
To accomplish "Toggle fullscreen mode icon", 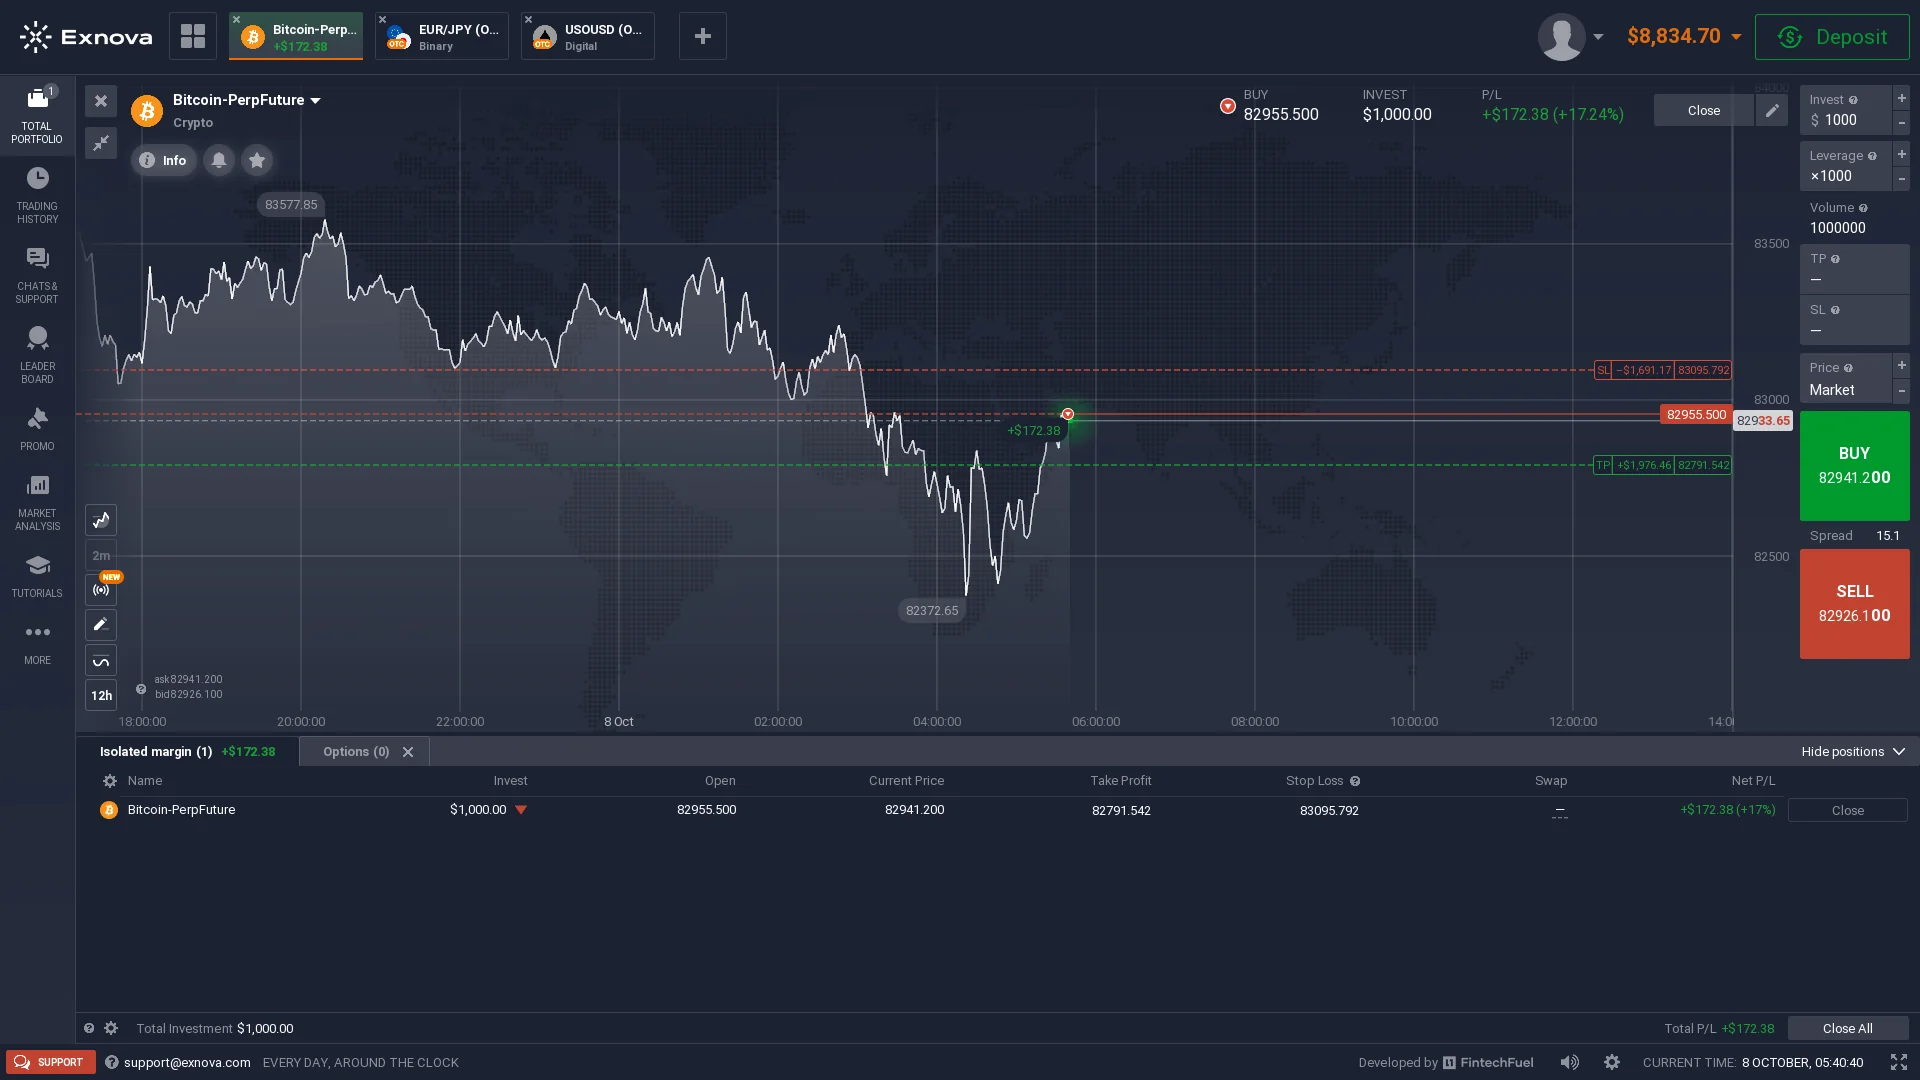I will click(1898, 1062).
